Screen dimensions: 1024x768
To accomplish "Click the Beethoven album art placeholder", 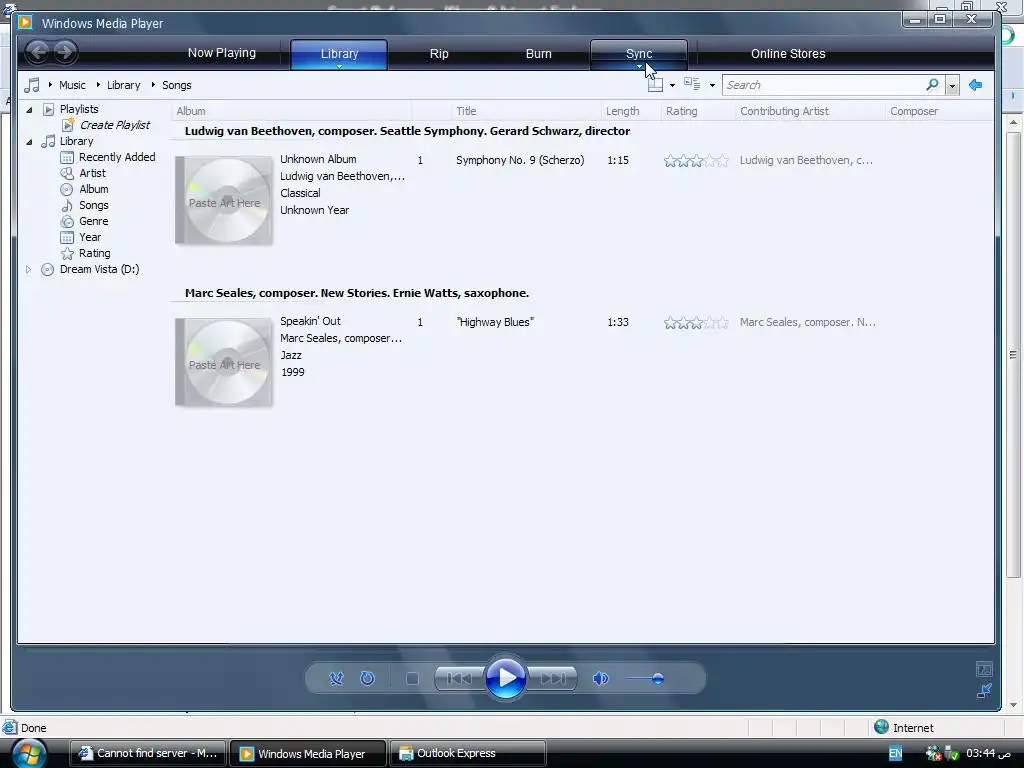I will pos(224,200).
